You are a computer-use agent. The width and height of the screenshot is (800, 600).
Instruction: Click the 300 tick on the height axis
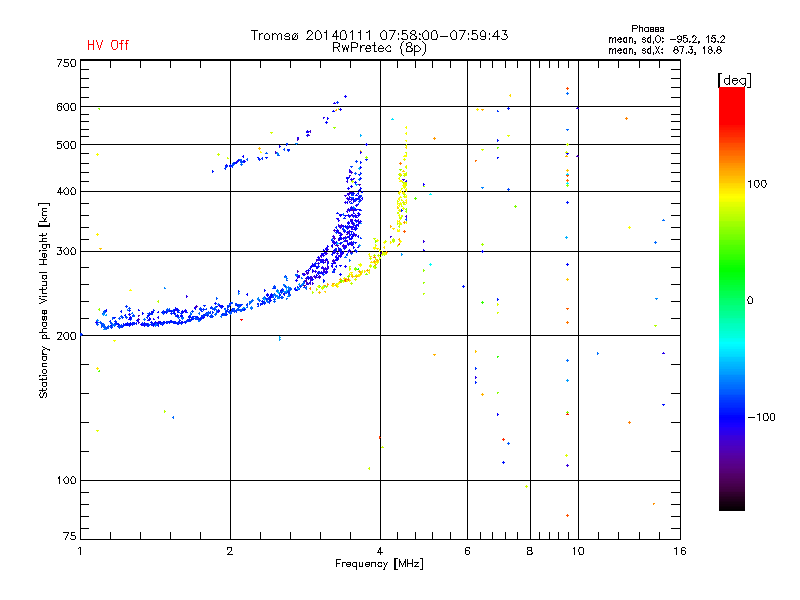(66, 251)
